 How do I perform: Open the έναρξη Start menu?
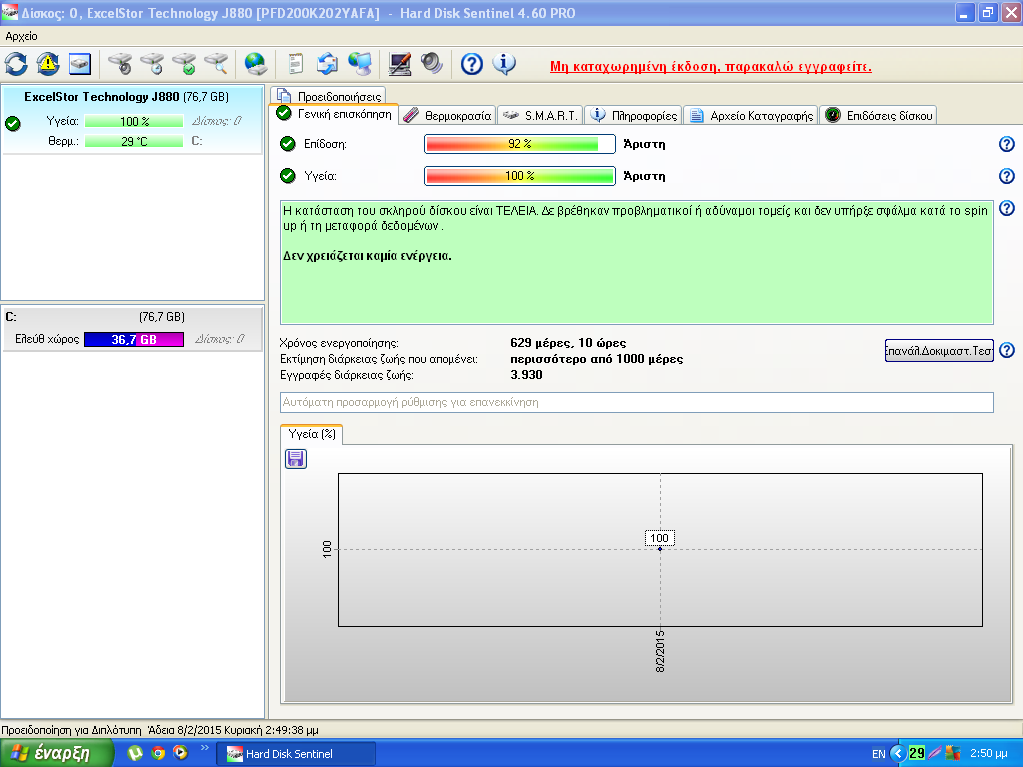click(x=57, y=753)
